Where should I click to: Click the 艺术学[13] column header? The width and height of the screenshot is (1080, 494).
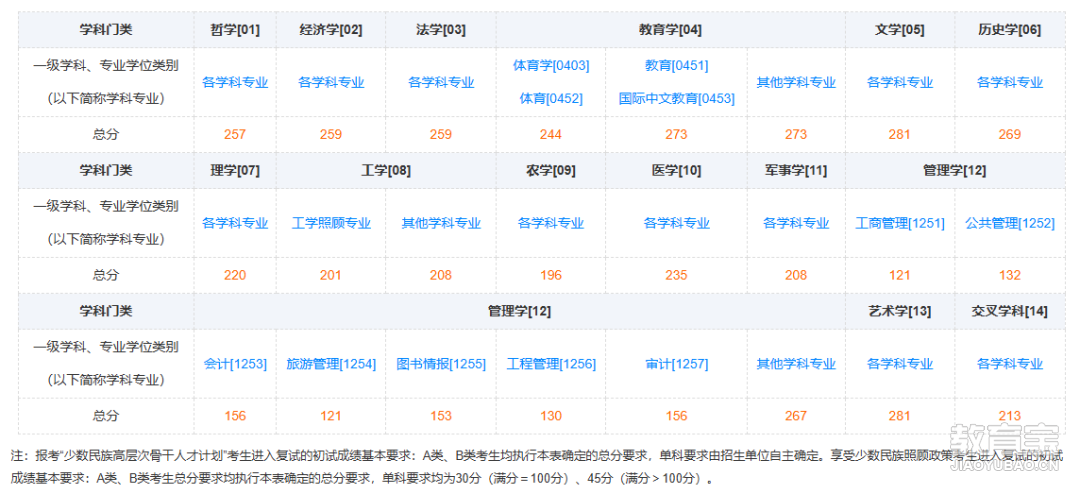(900, 311)
